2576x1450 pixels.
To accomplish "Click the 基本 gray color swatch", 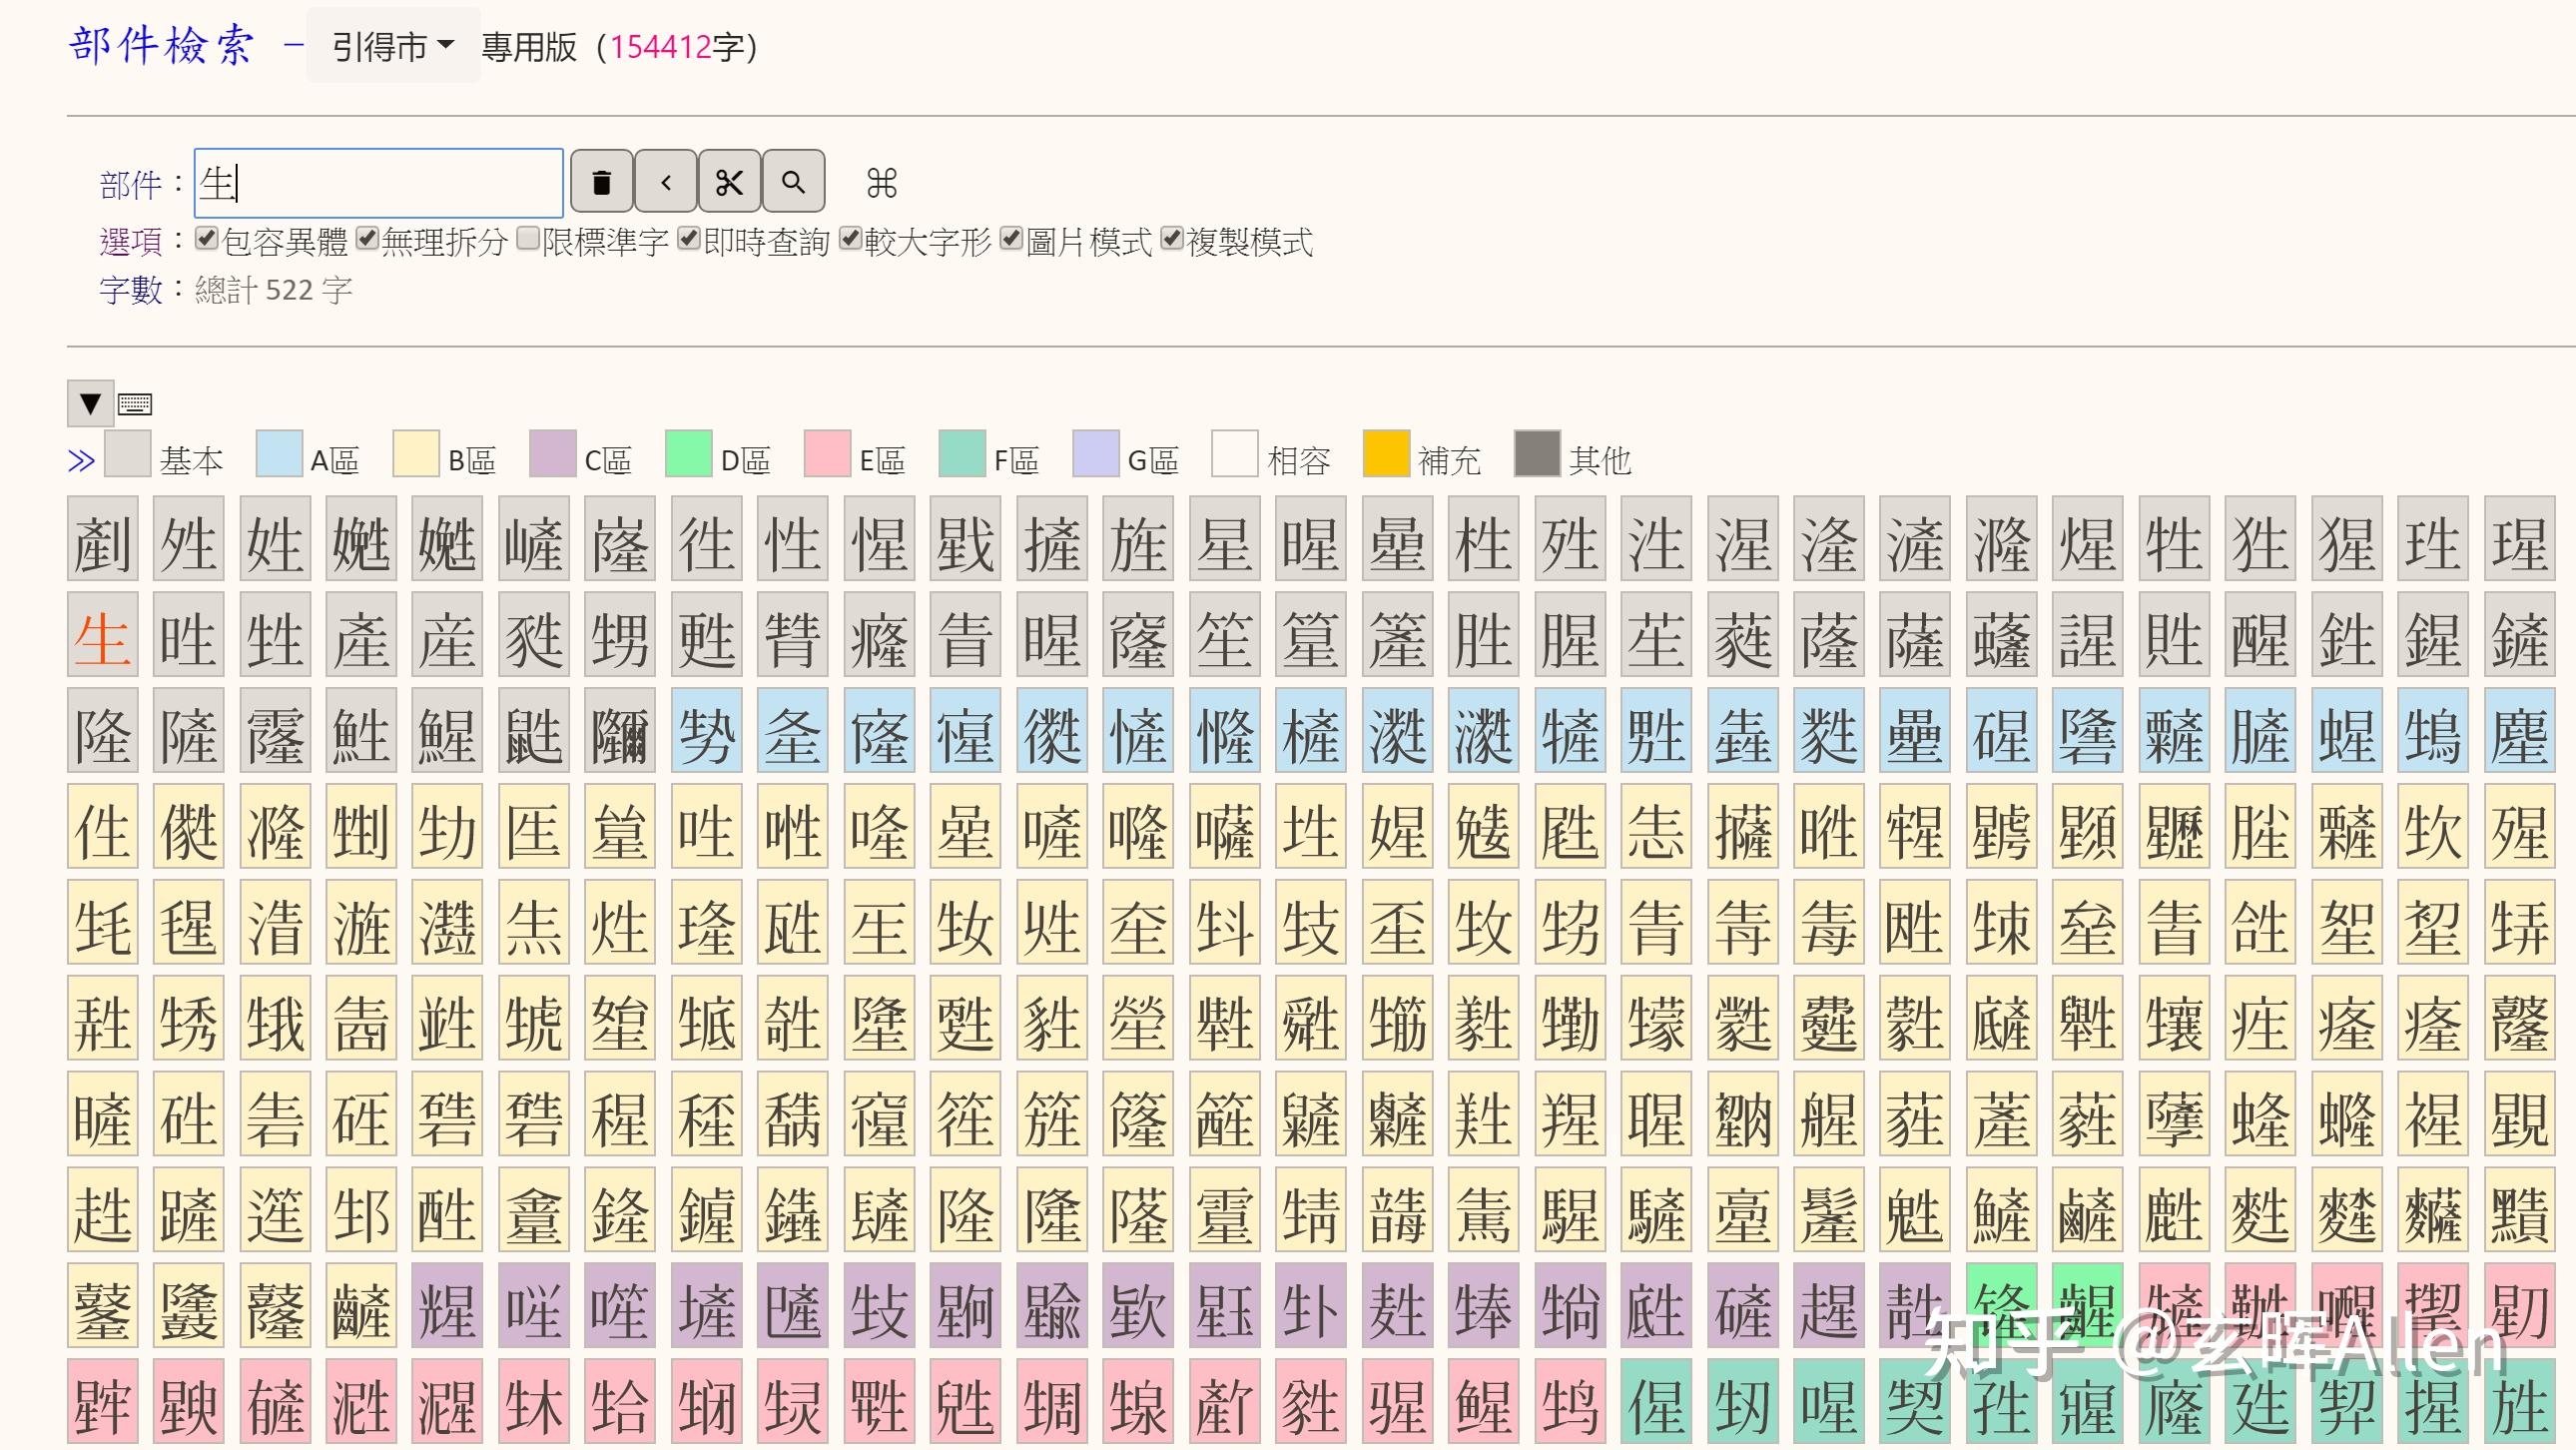I will click(128, 454).
